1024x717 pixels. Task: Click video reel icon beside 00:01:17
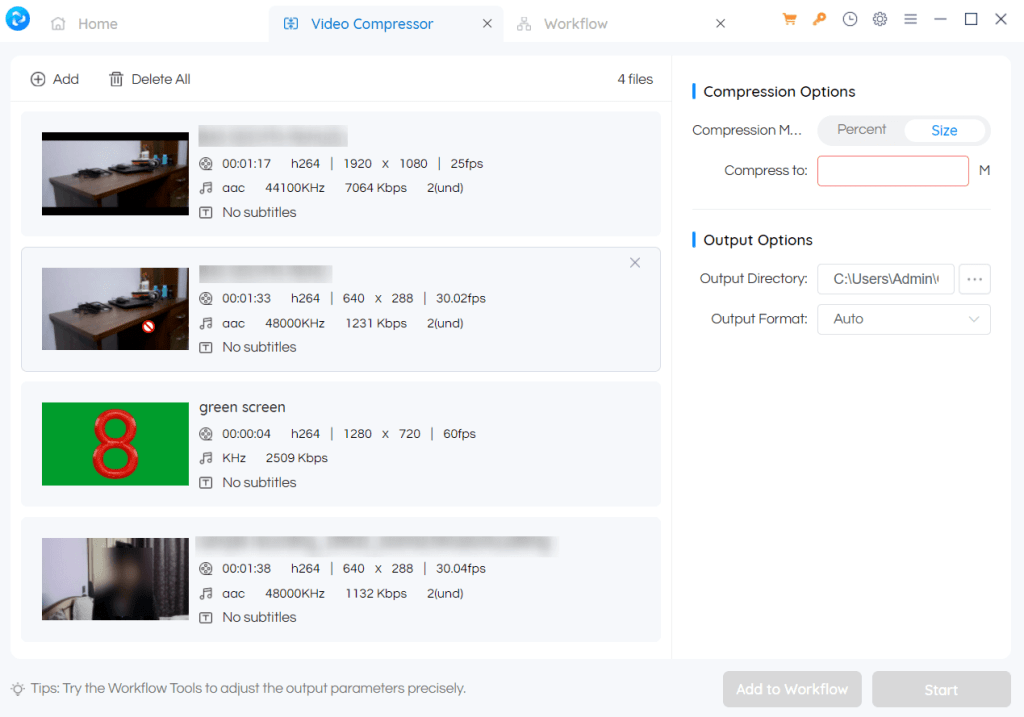[206, 163]
